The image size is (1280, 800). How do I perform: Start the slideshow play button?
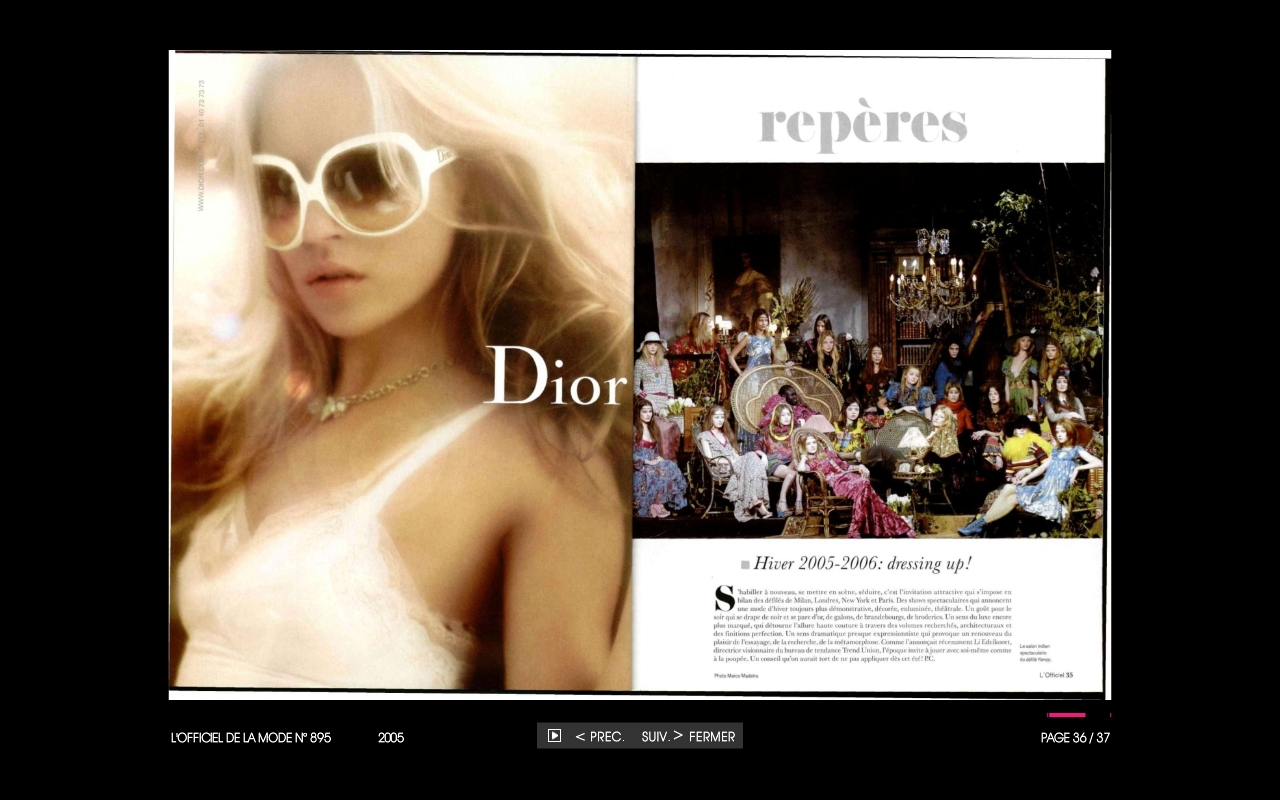(x=554, y=736)
